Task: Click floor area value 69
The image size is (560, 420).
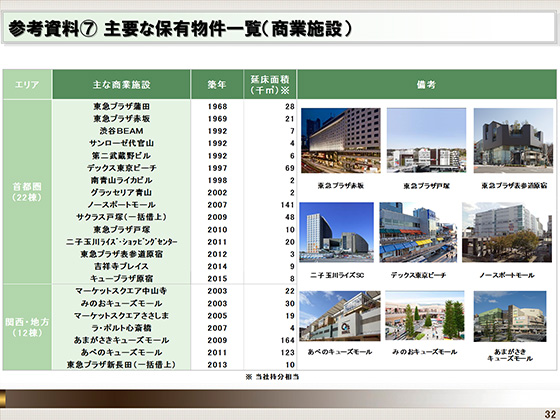Action: (290, 168)
